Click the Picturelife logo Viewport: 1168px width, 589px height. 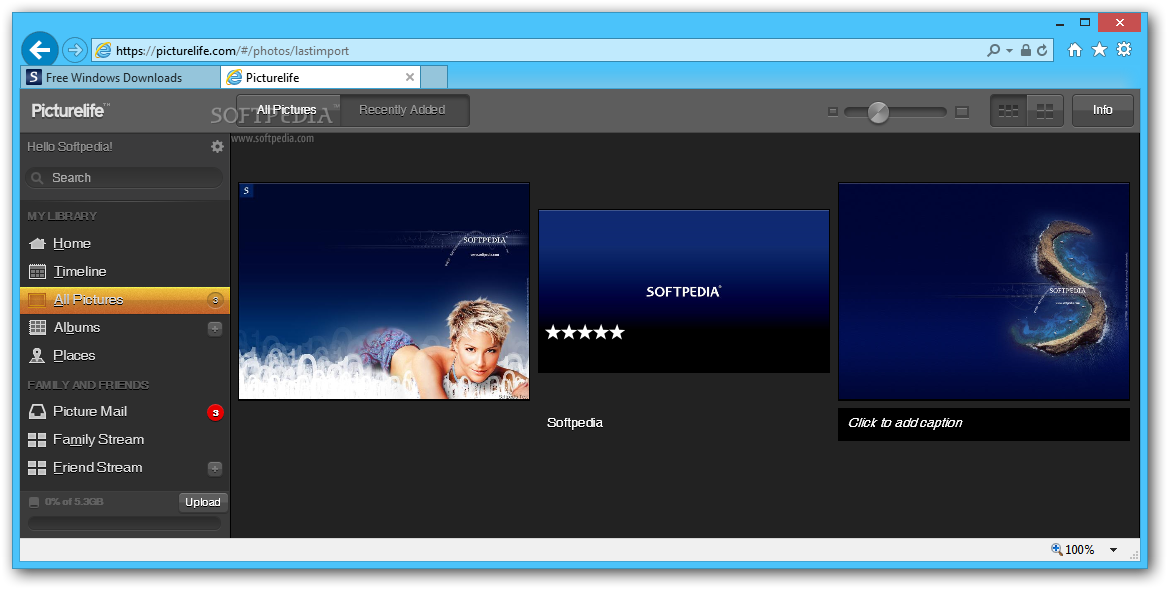(70, 111)
